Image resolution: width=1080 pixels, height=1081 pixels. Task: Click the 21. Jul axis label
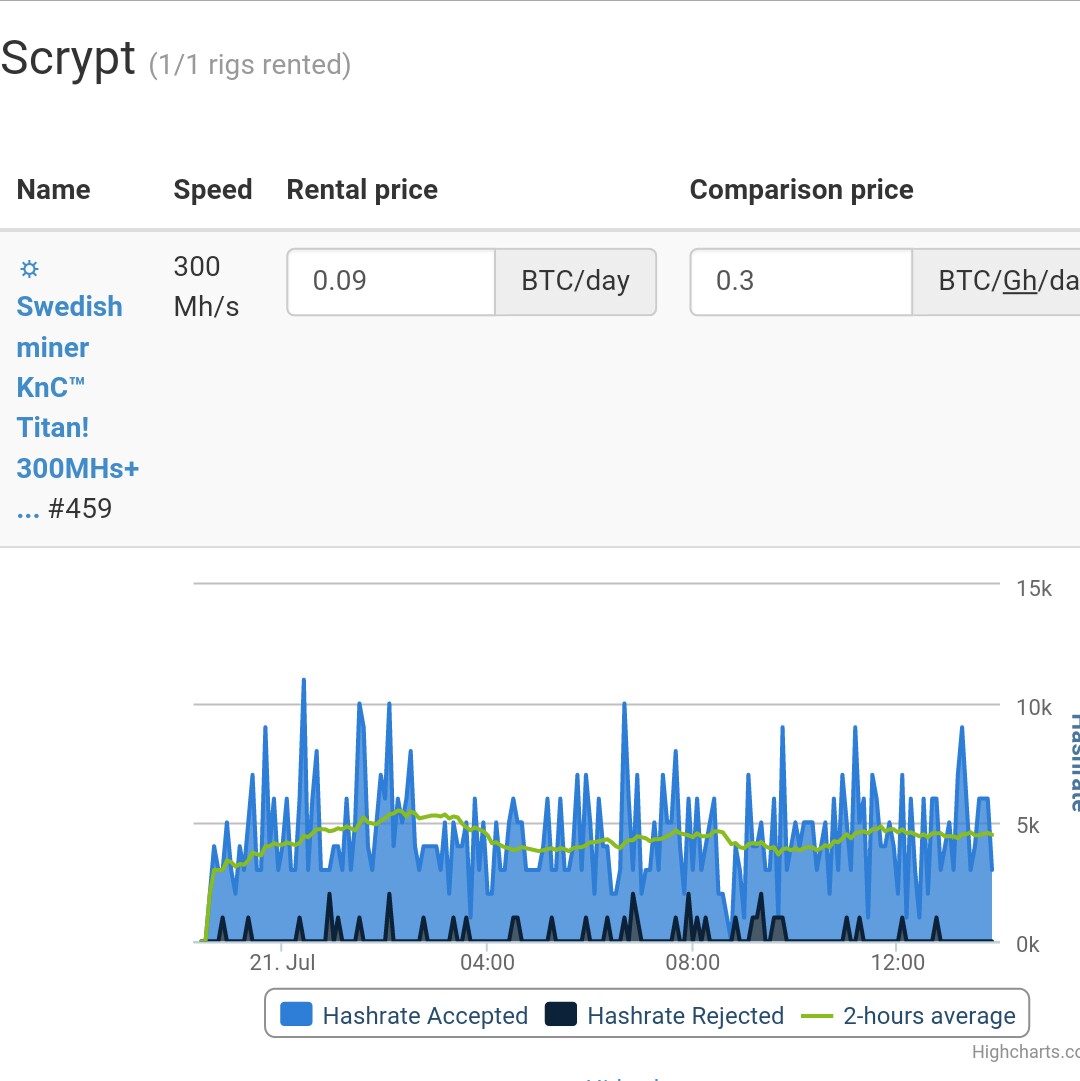(x=283, y=962)
